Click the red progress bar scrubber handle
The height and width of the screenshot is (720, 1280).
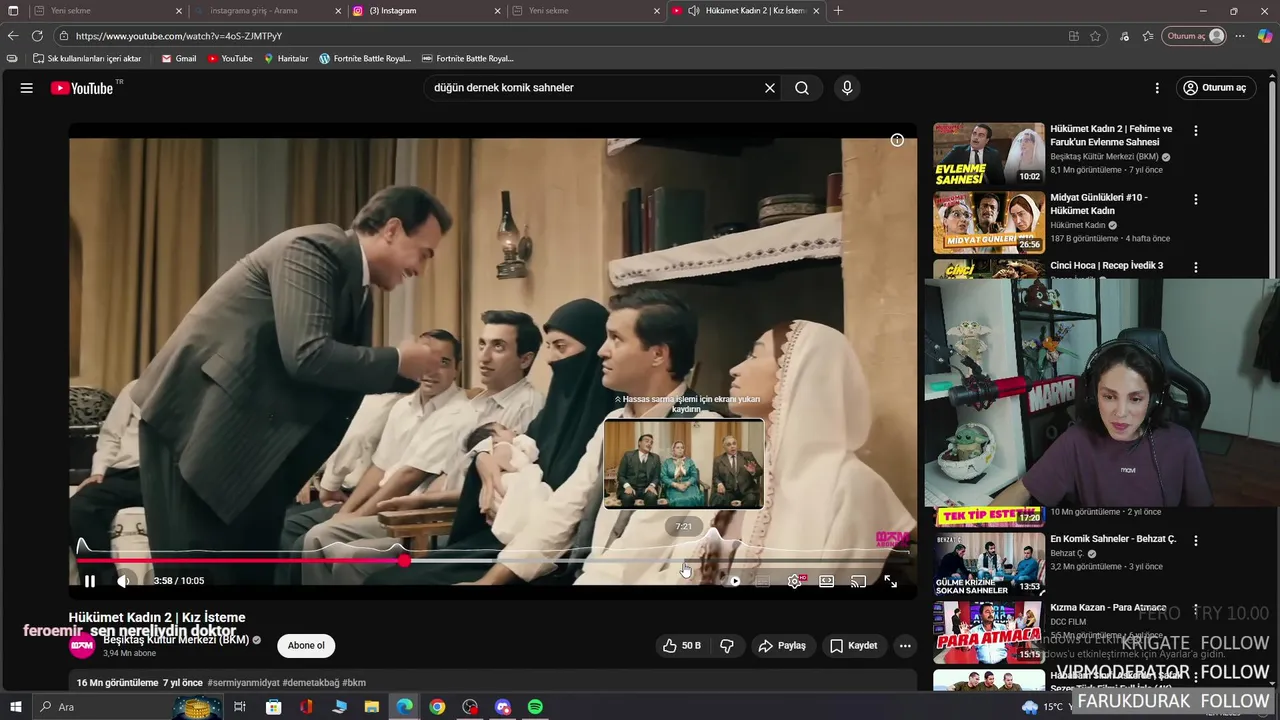pyautogui.click(x=404, y=561)
